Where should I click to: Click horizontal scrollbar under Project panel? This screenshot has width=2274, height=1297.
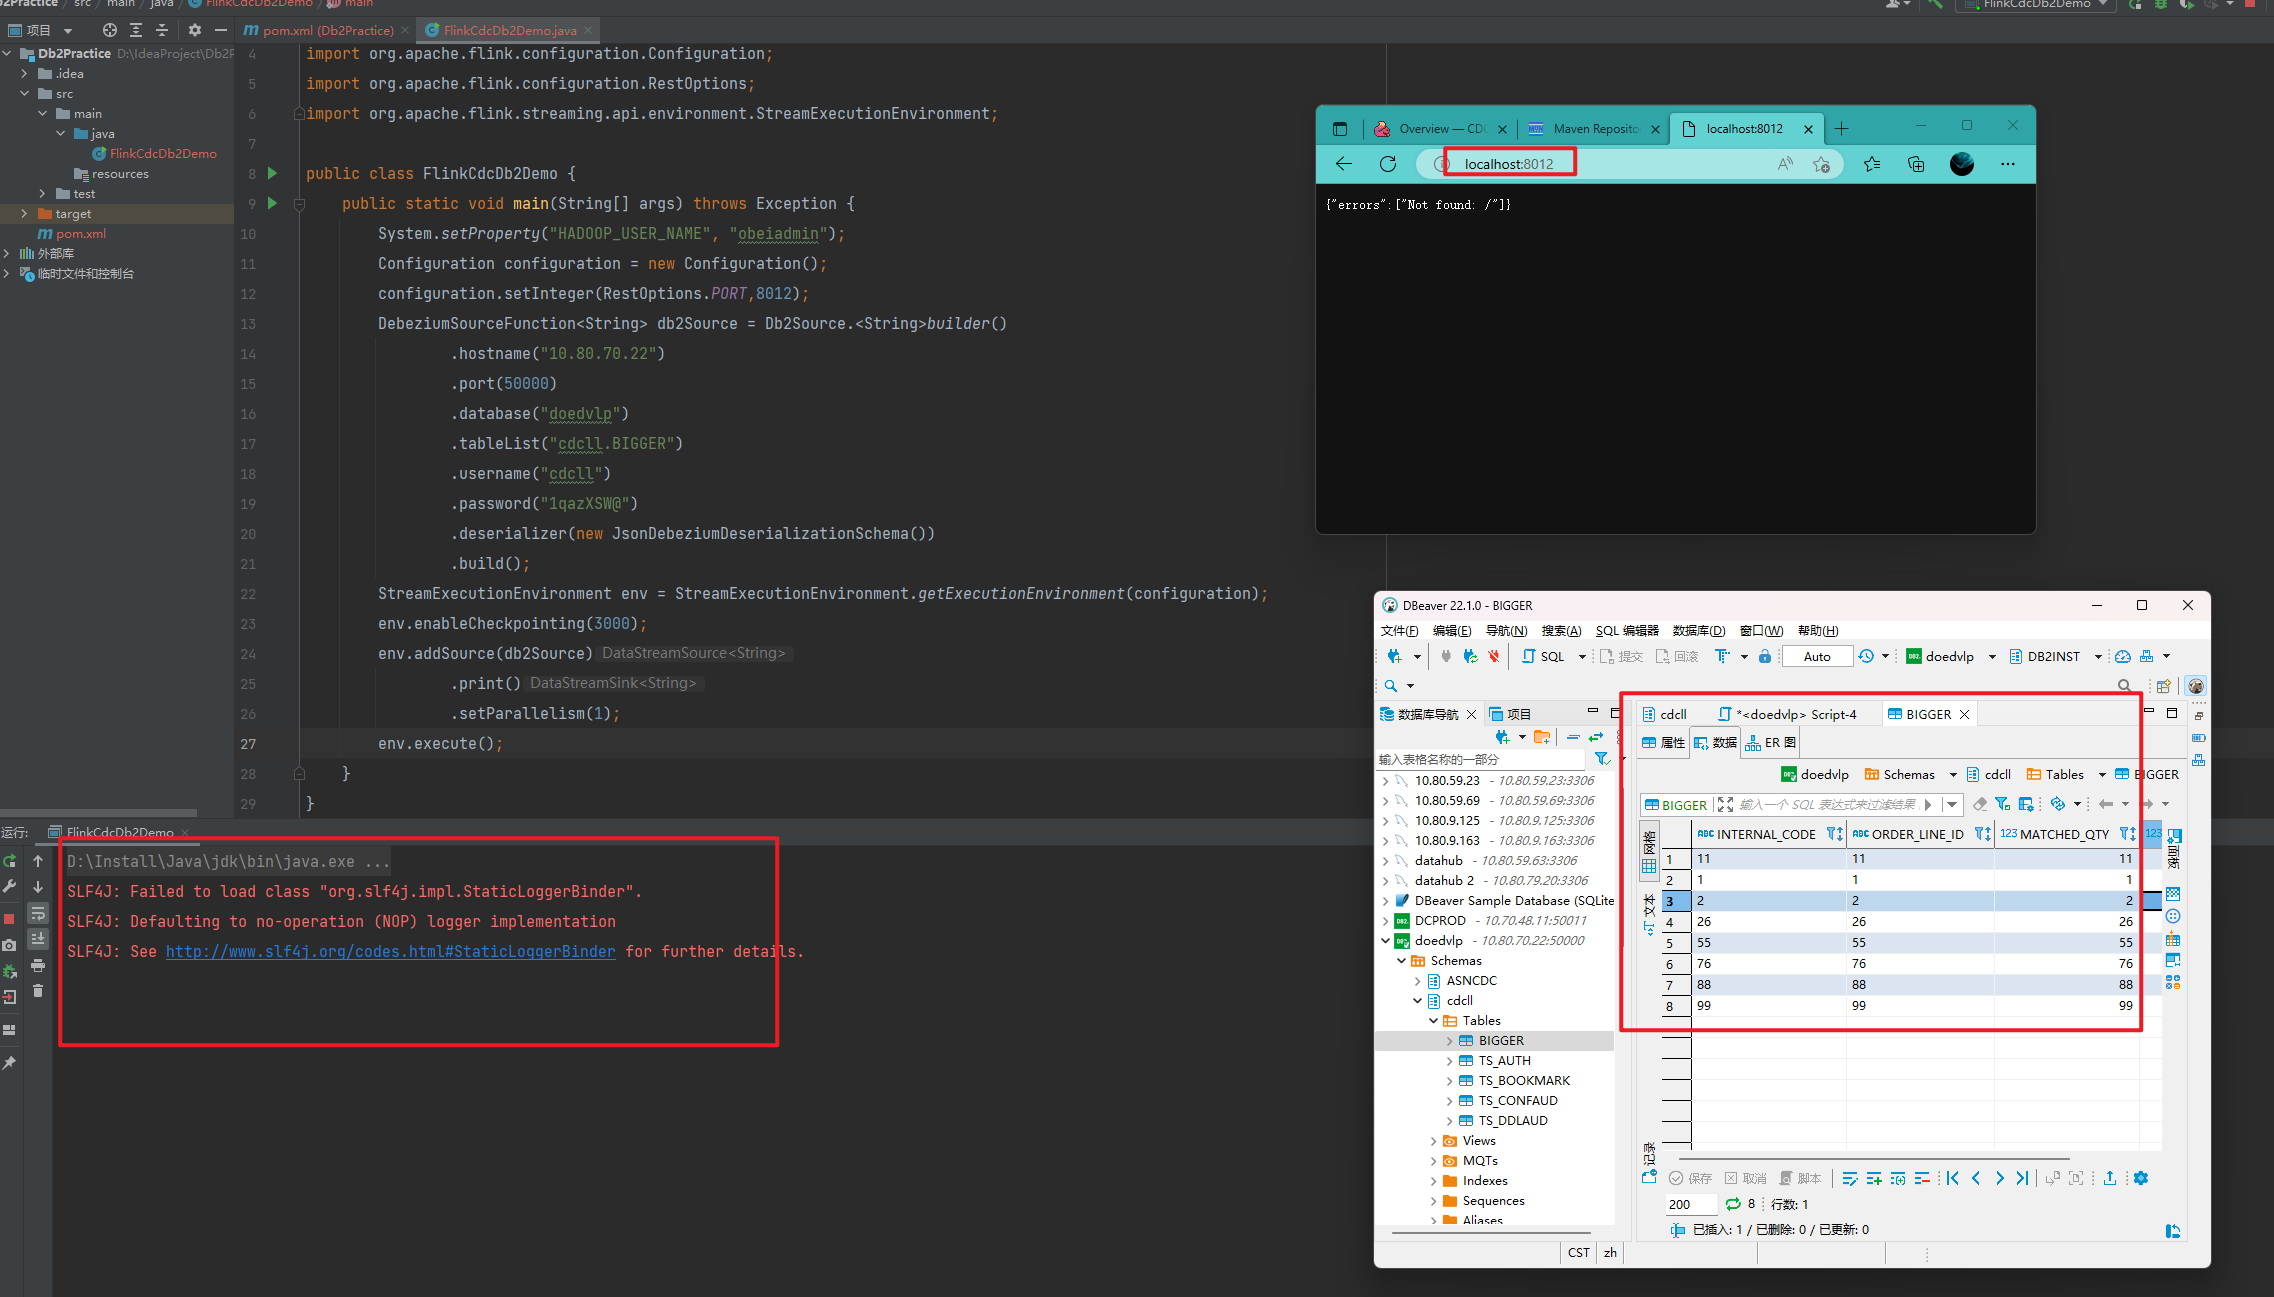coord(99,813)
